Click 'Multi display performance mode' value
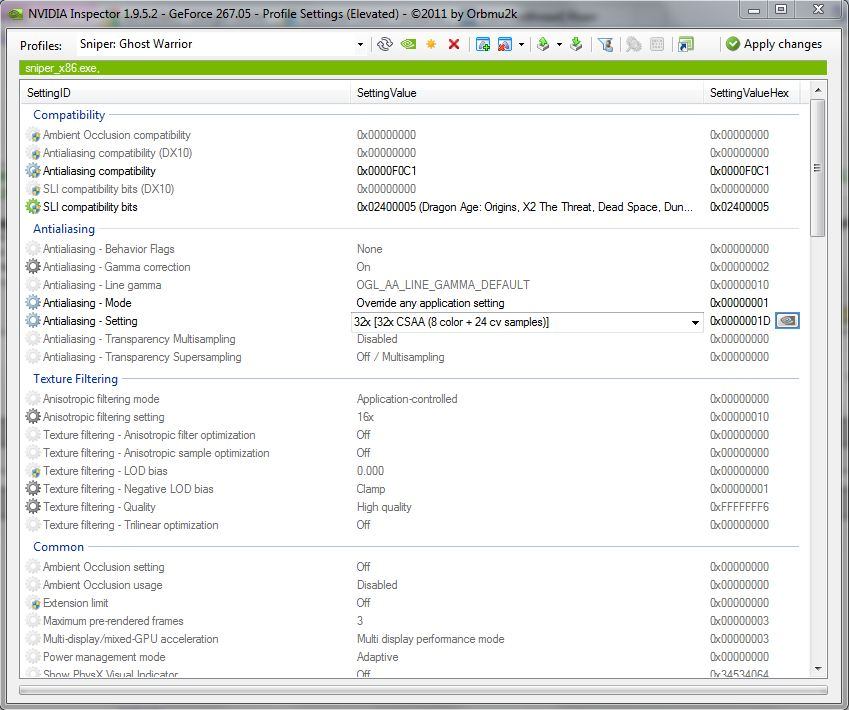Screen dimensions: 849x710 [x=430, y=639]
